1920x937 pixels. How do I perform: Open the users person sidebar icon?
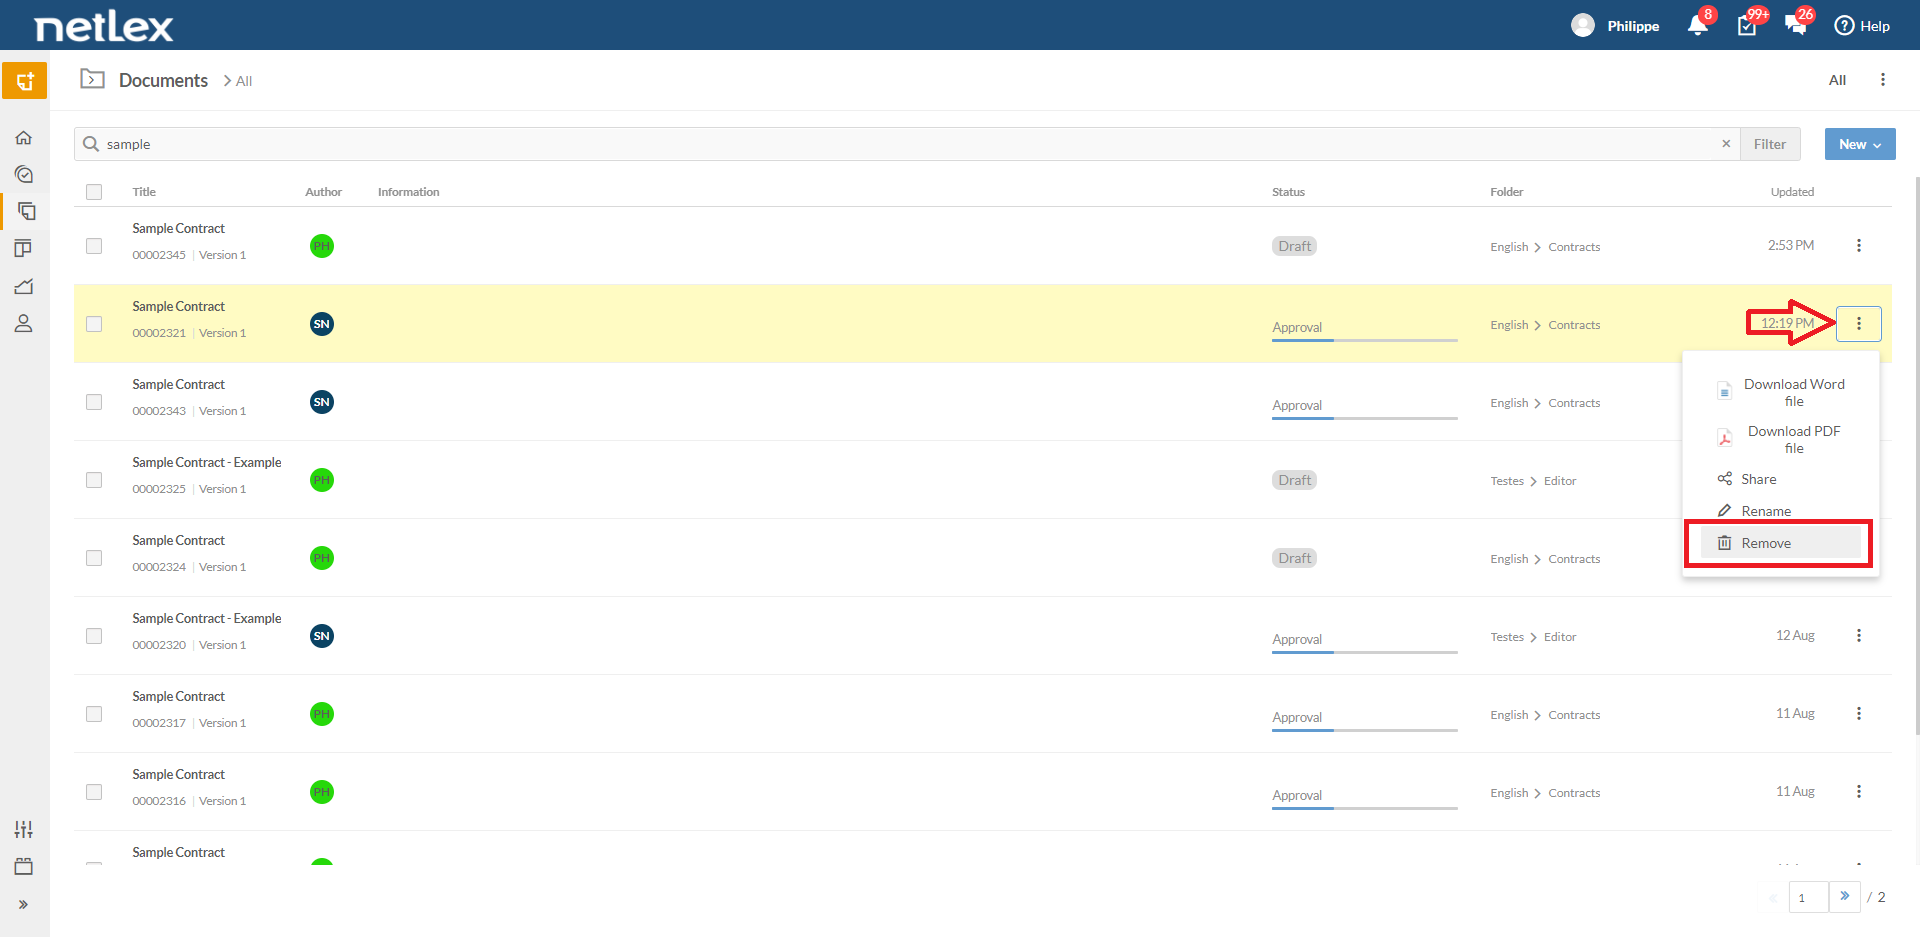(24, 324)
